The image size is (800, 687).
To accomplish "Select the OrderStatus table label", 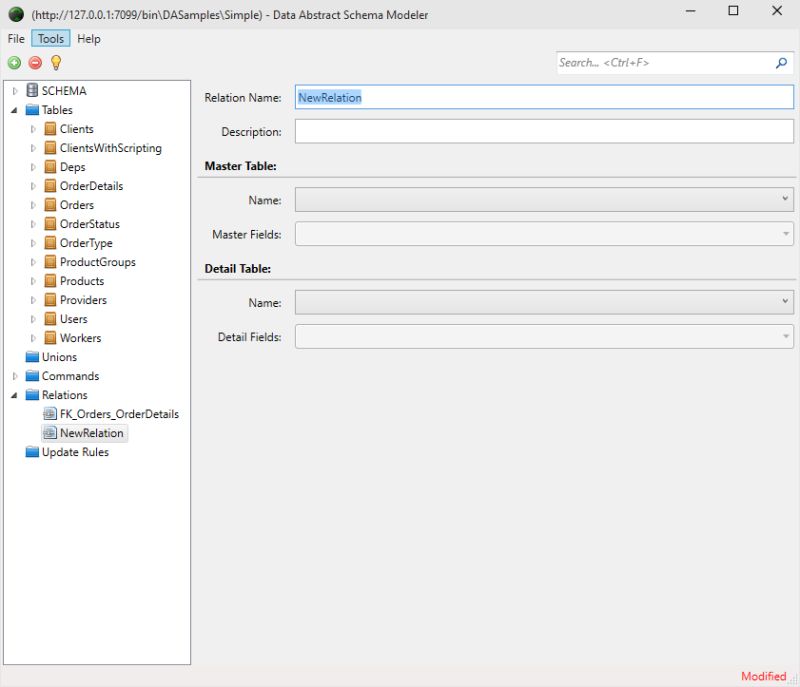I will point(90,224).
